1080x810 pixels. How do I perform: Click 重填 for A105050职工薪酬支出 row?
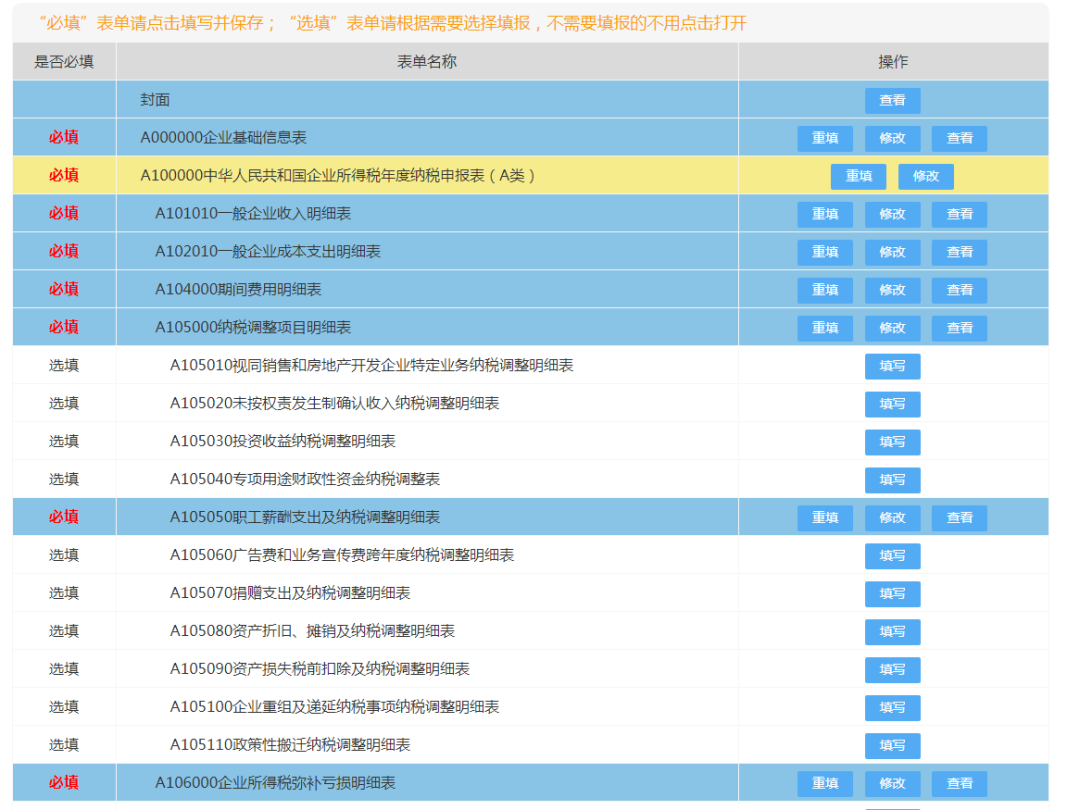[x=824, y=518]
